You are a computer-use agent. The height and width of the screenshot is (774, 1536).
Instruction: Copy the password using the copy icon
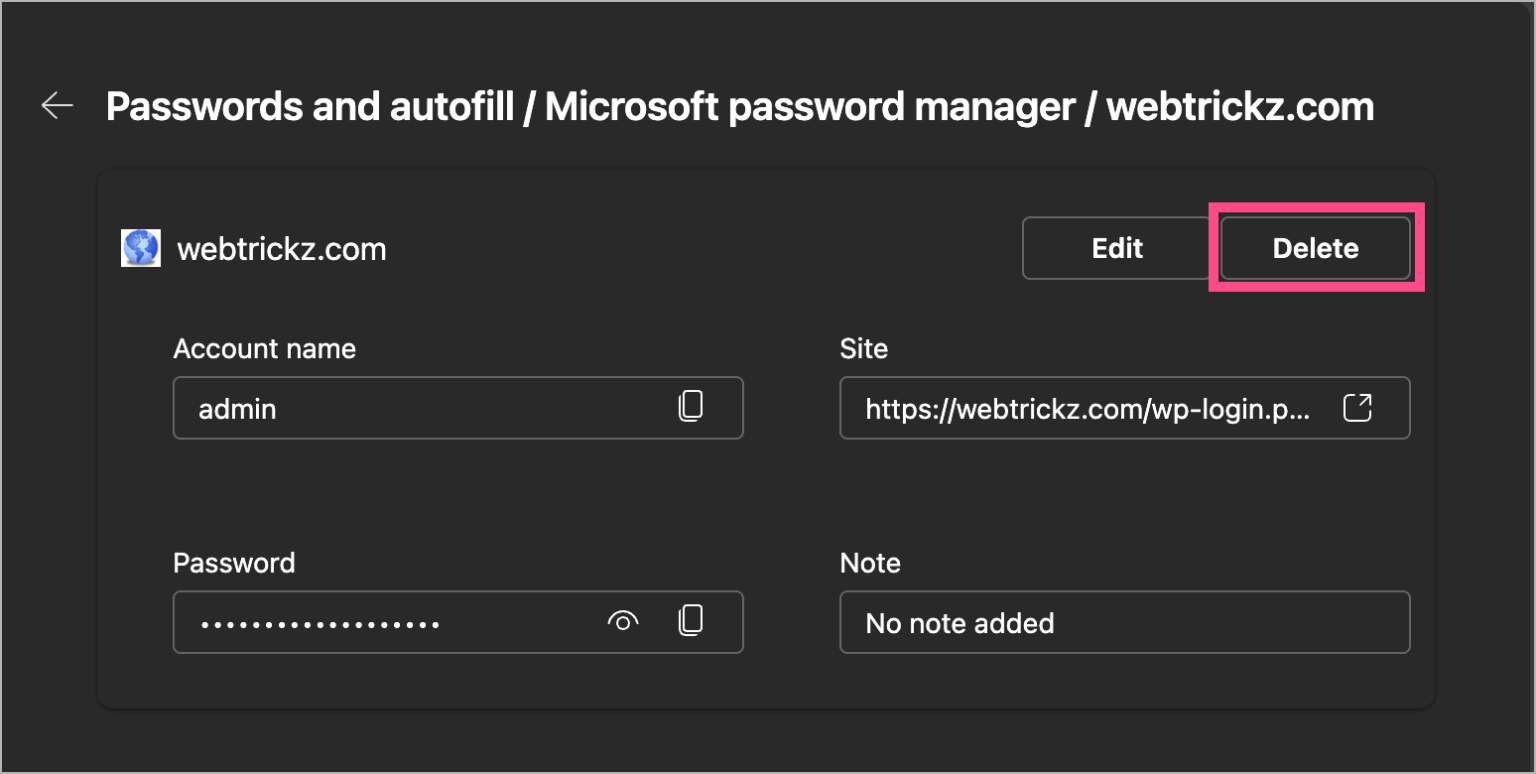(x=690, y=621)
